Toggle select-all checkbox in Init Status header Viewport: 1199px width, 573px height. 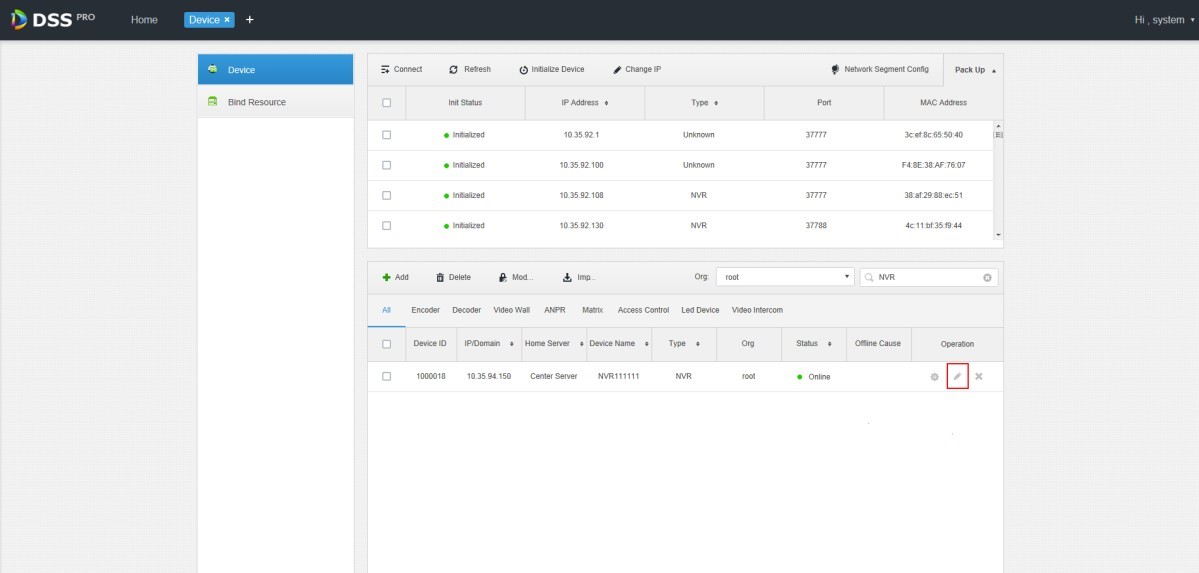tap(386, 103)
